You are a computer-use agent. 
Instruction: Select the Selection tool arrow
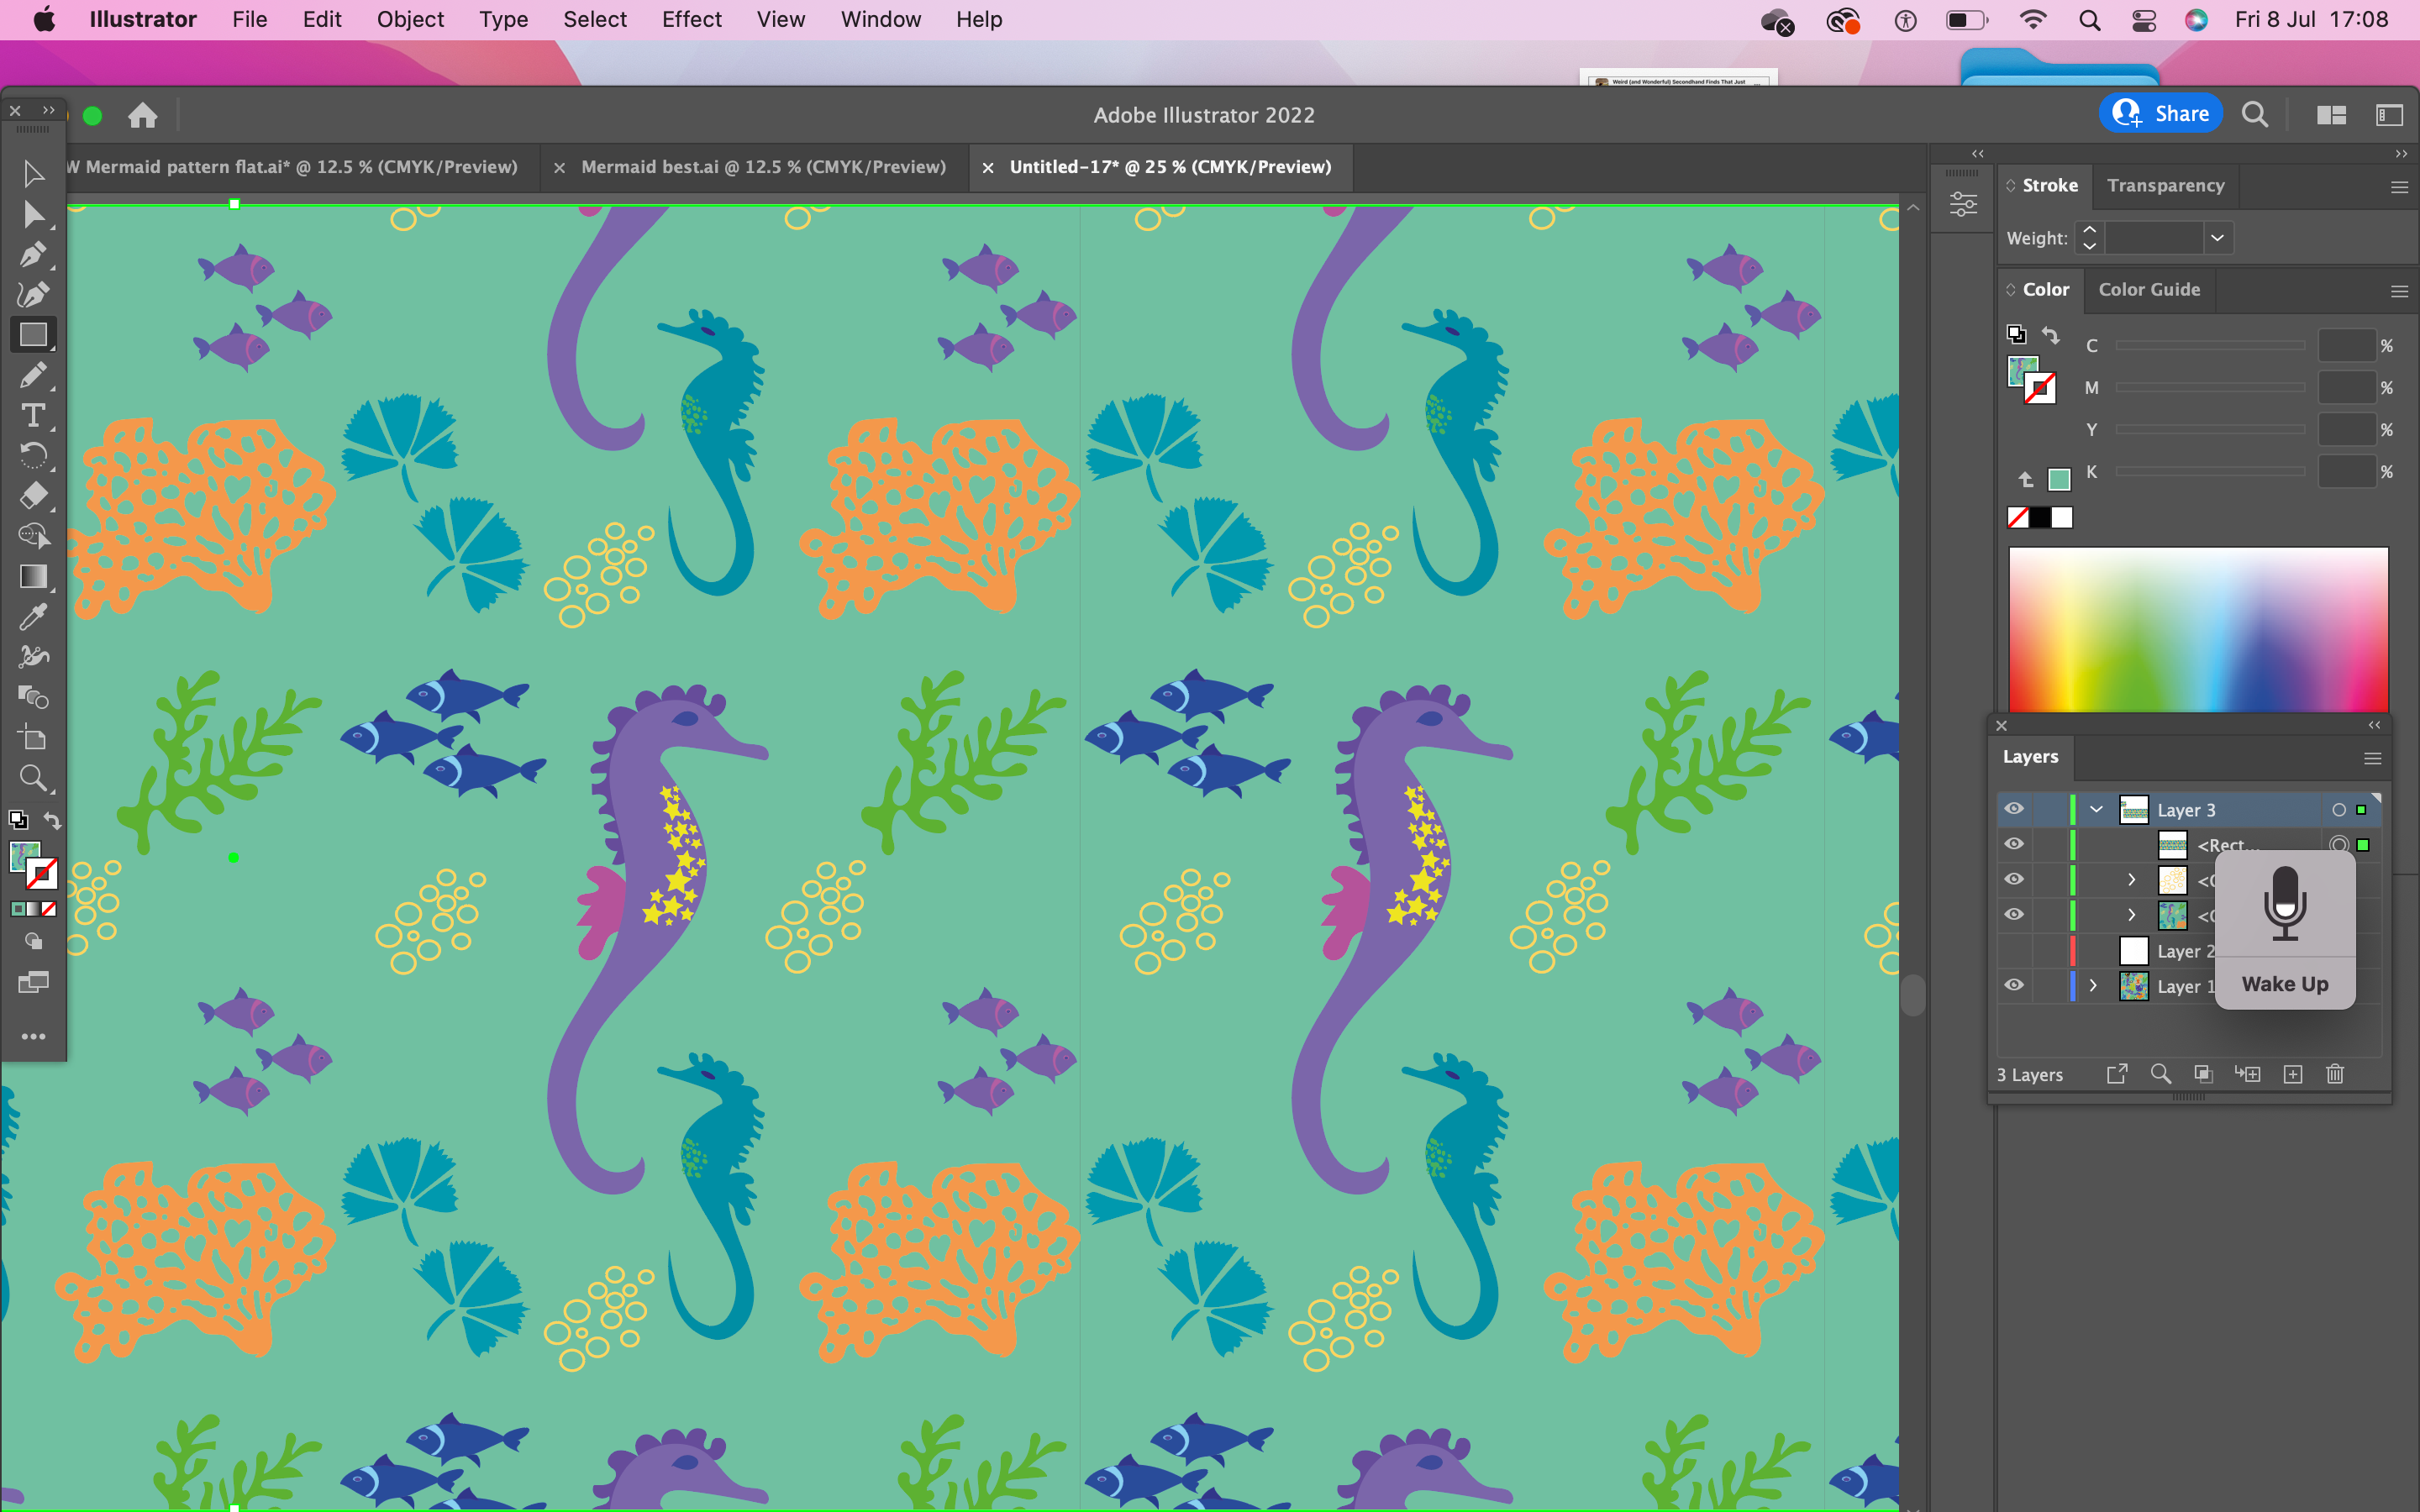click(33, 174)
